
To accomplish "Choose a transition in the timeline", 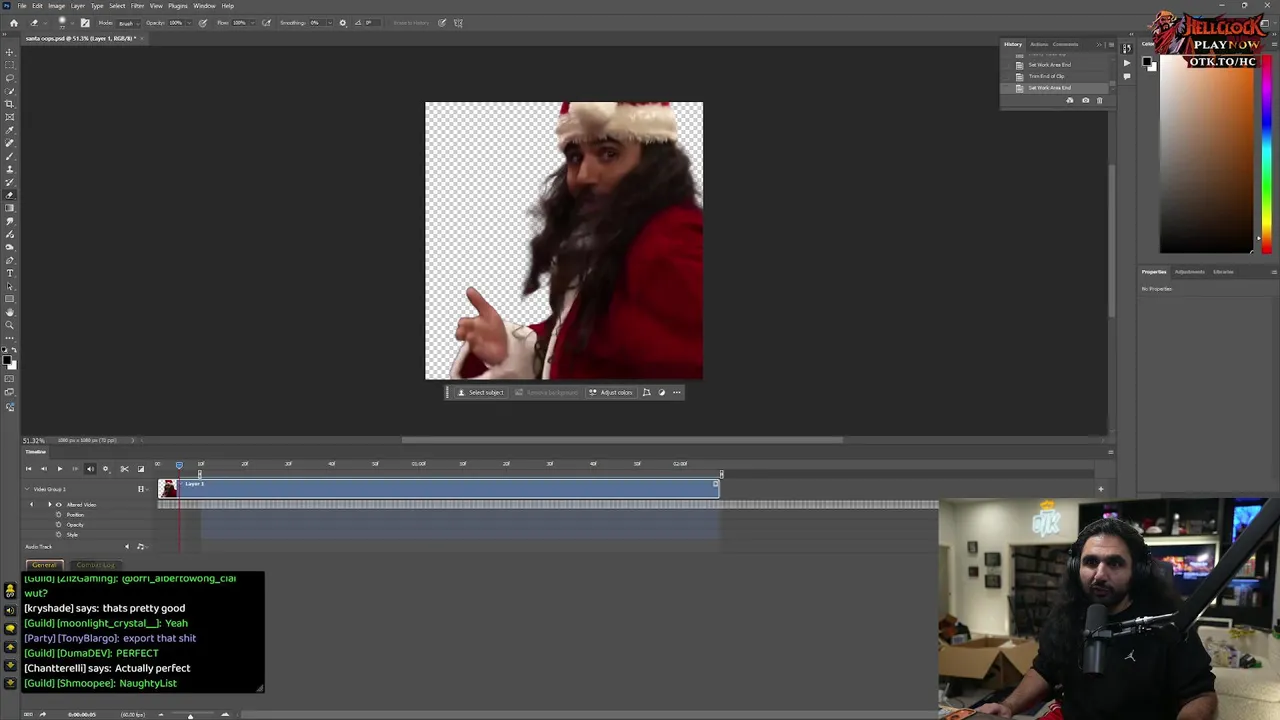I will click(141, 469).
